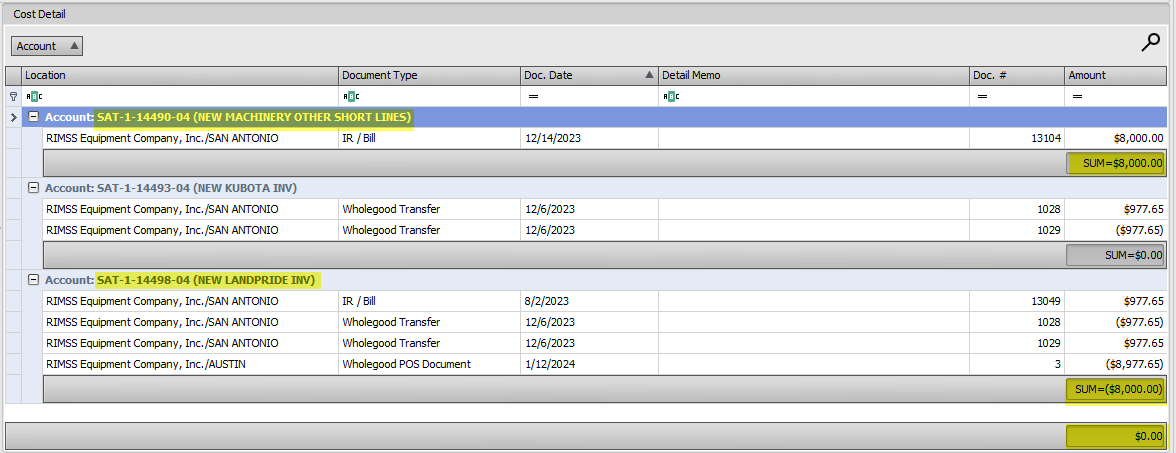The width and height of the screenshot is (1176, 453).
Task: Open Amount filter equals operator
Action: click(x=1078, y=96)
